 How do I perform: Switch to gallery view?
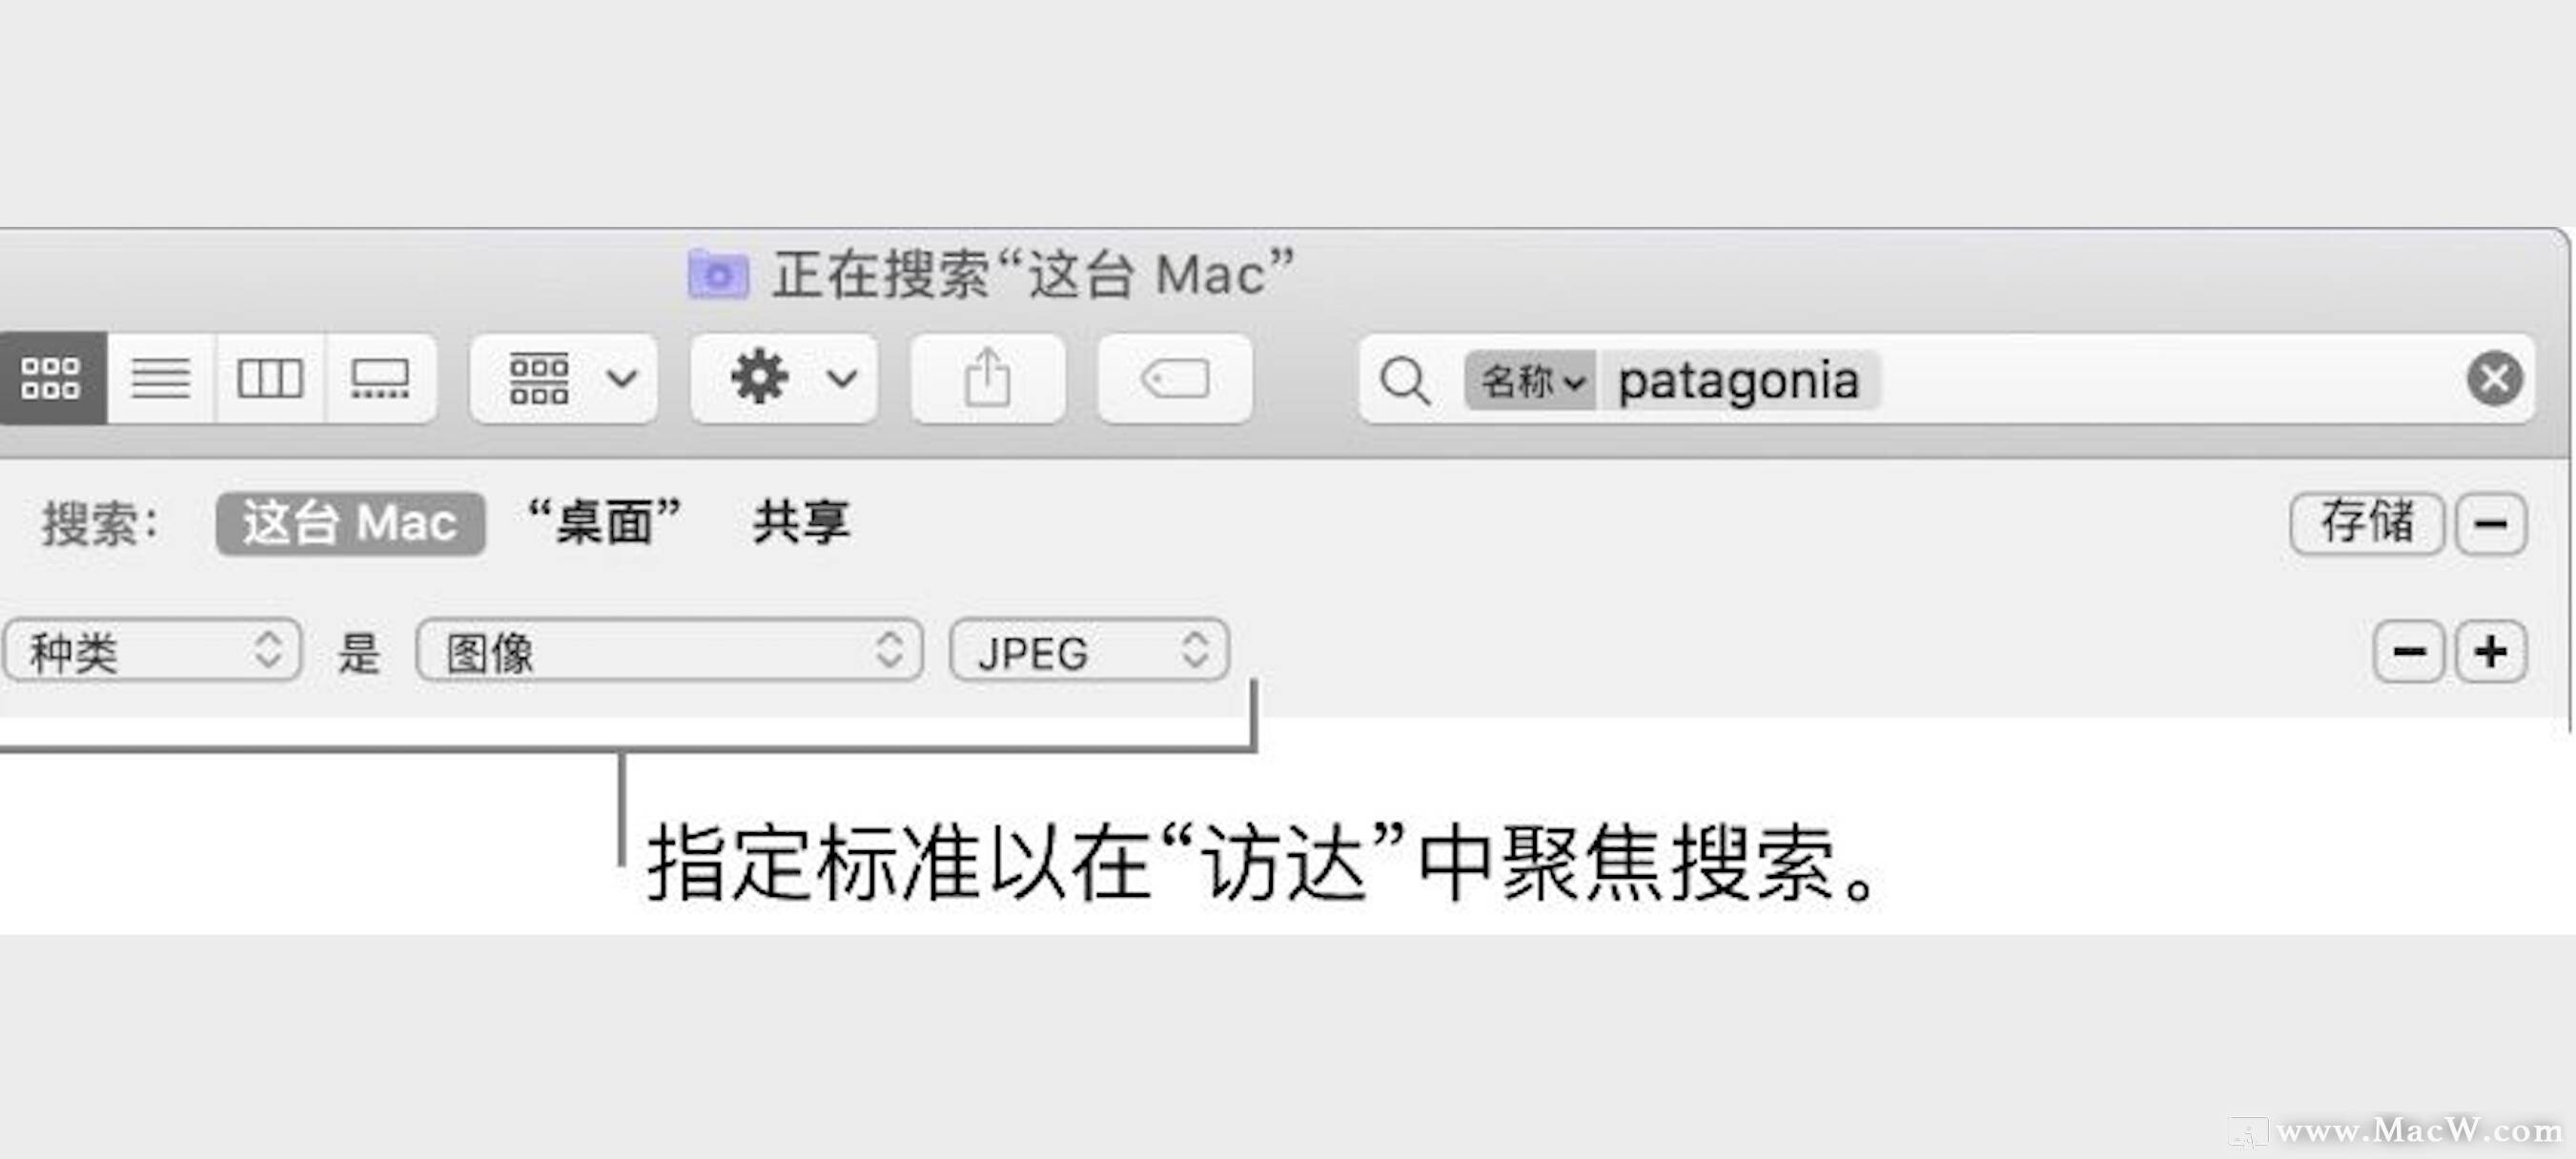click(380, 378)
